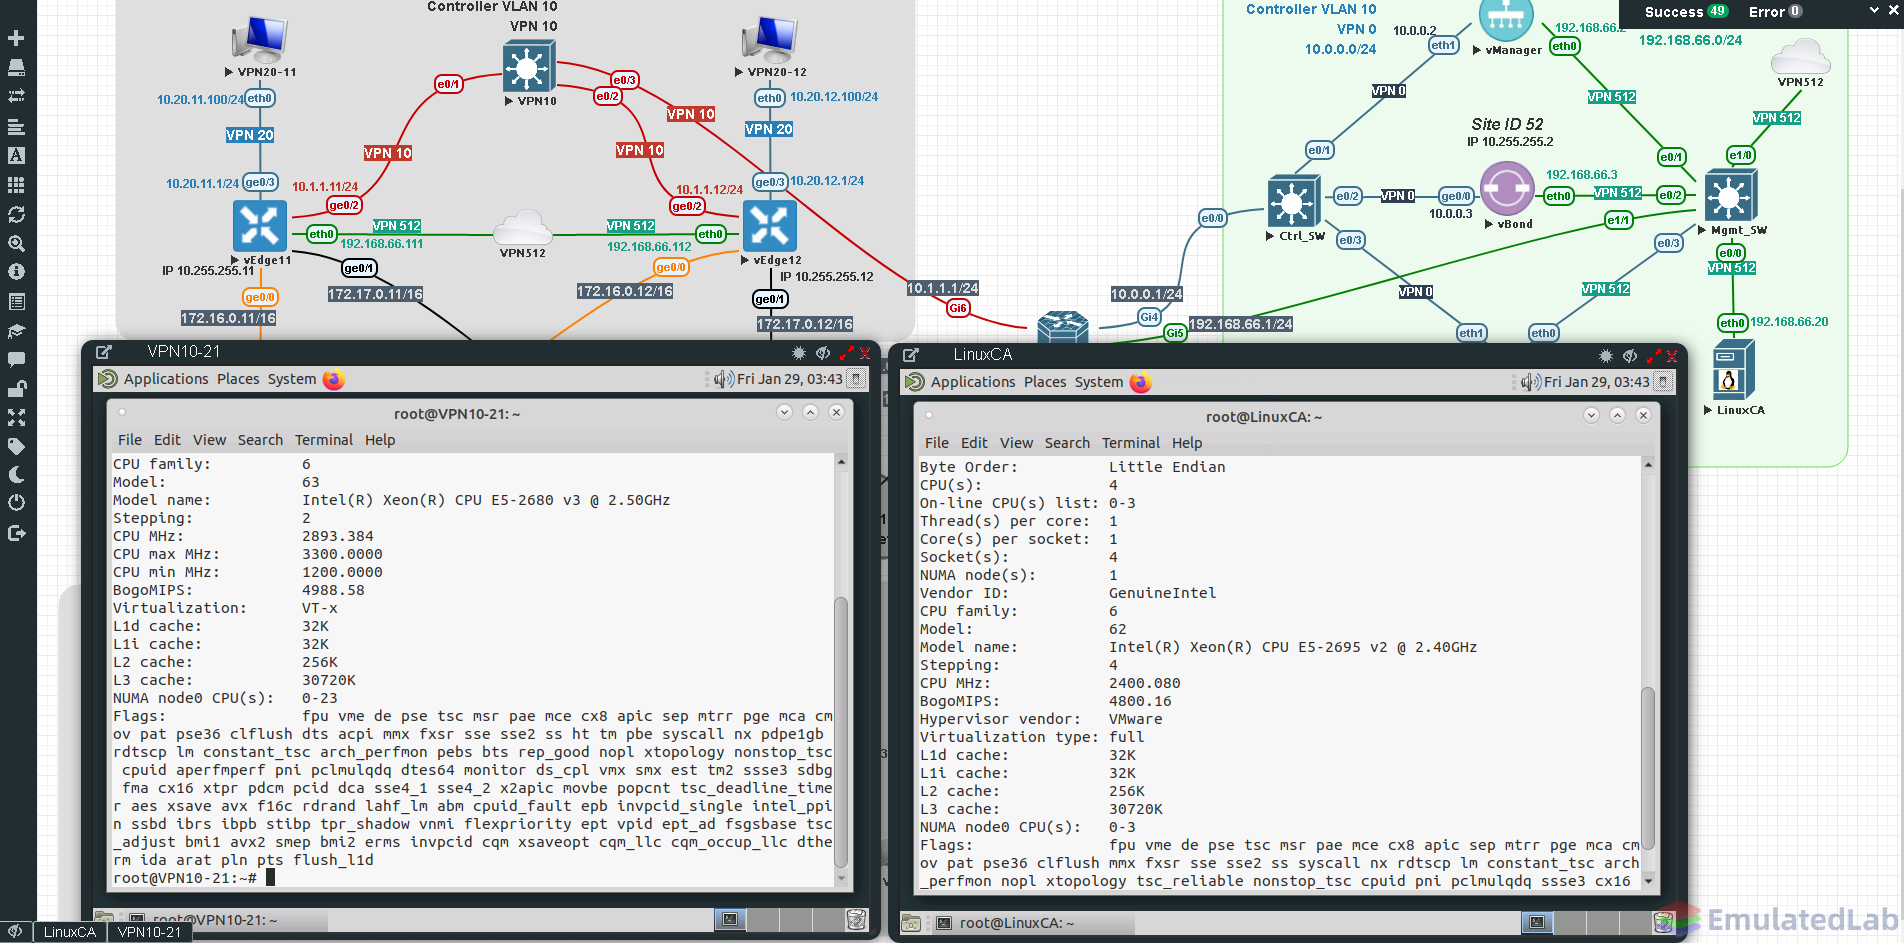This screenshot has width=1904, height=943.
Task: Open File menu in root@VPN10-21 terminal
Action: (130, 440)
